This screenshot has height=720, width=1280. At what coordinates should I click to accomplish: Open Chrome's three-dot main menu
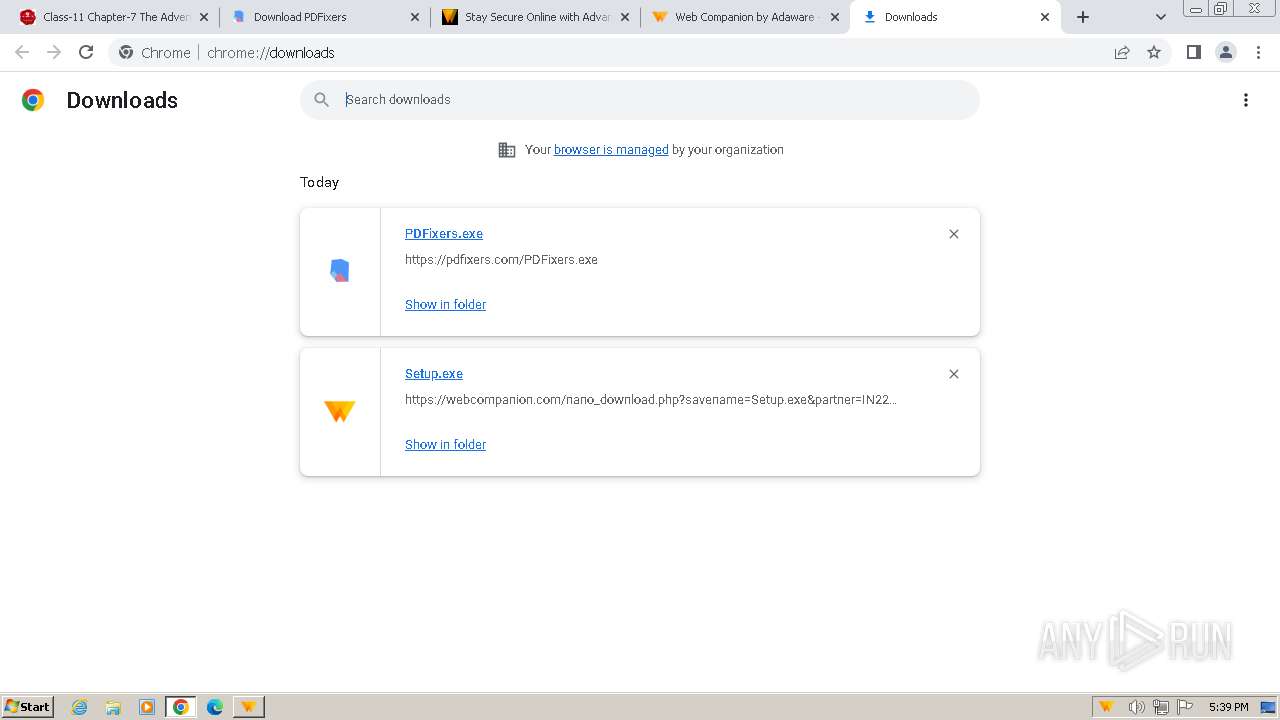1258,52
